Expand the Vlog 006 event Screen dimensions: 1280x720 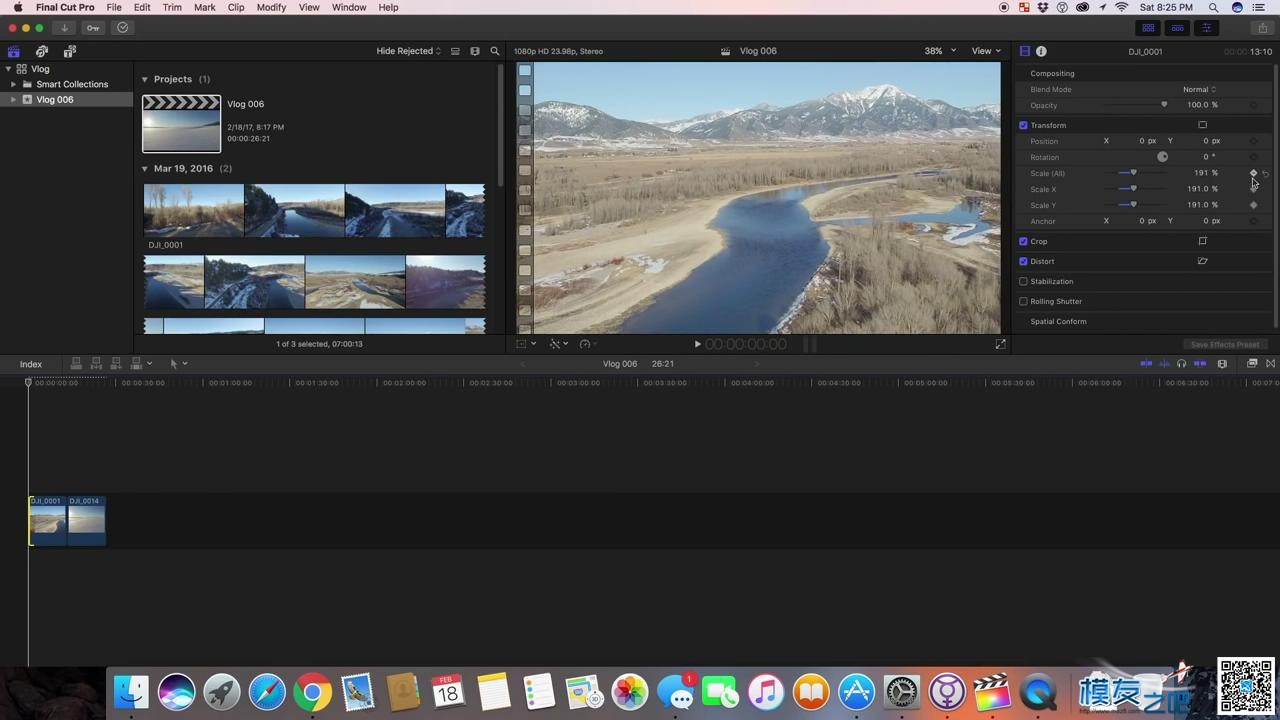click(x=14, y=99)
